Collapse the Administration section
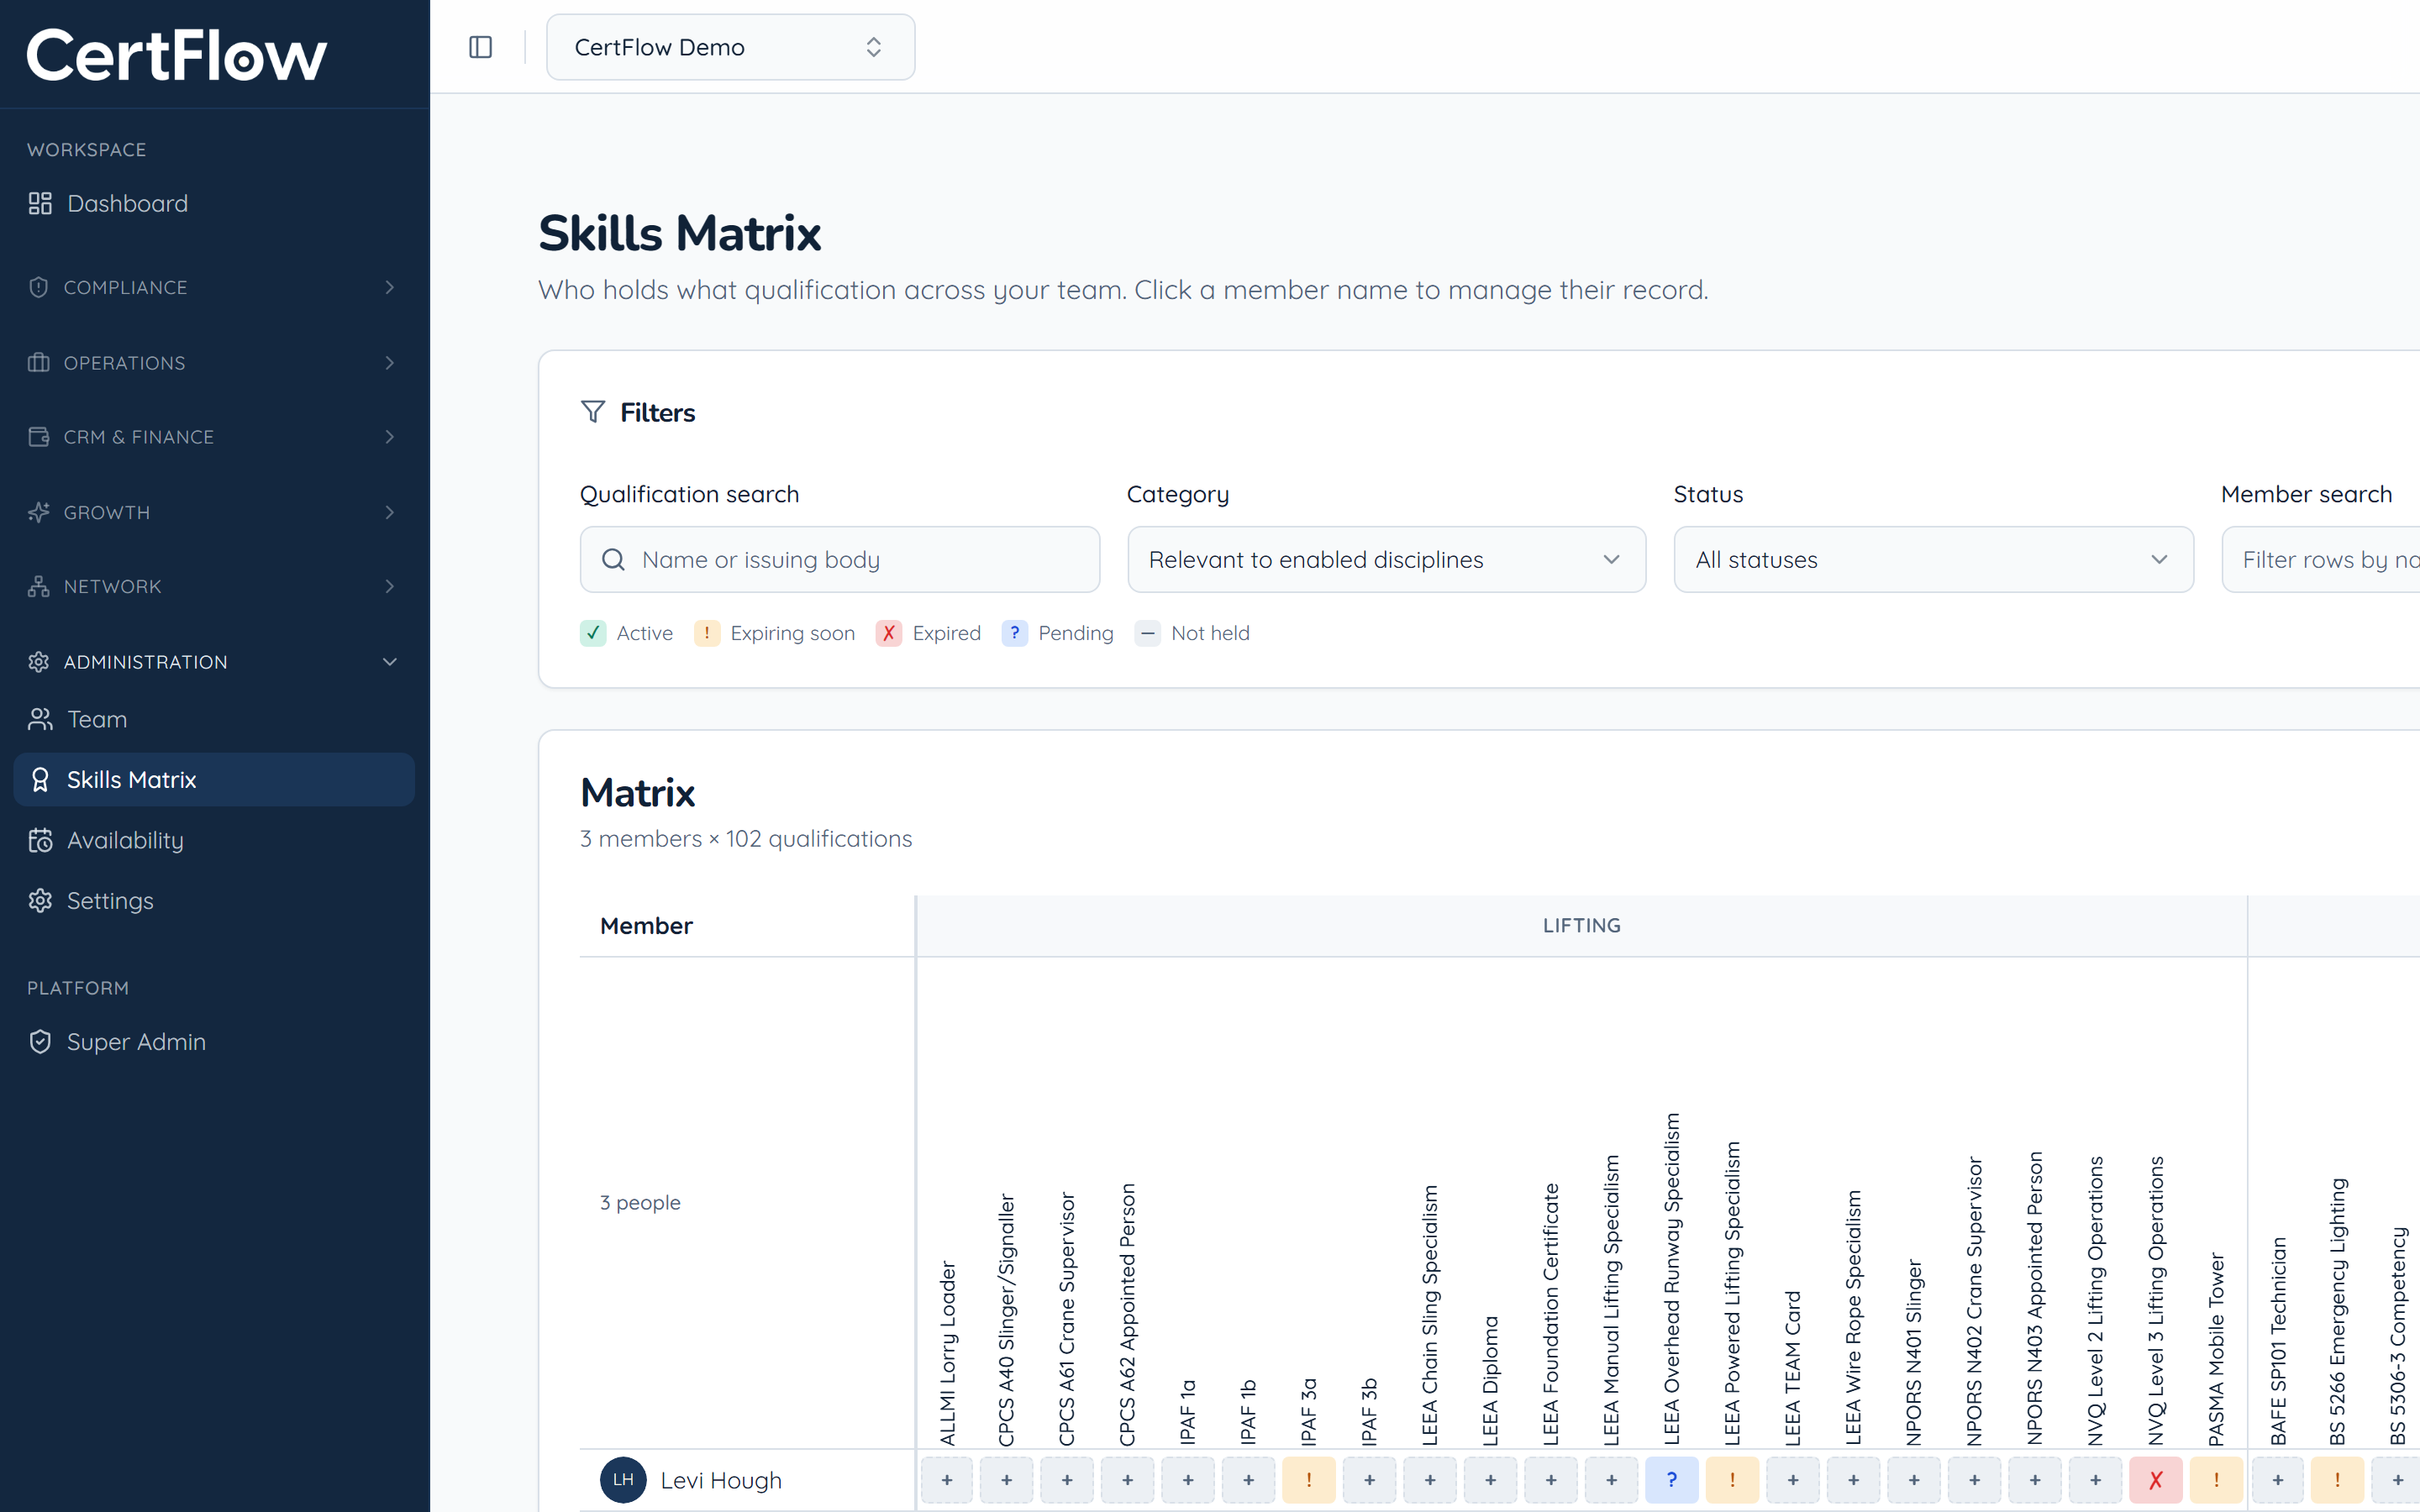This screenshot has width=2420, height=1512. [214, 662]
